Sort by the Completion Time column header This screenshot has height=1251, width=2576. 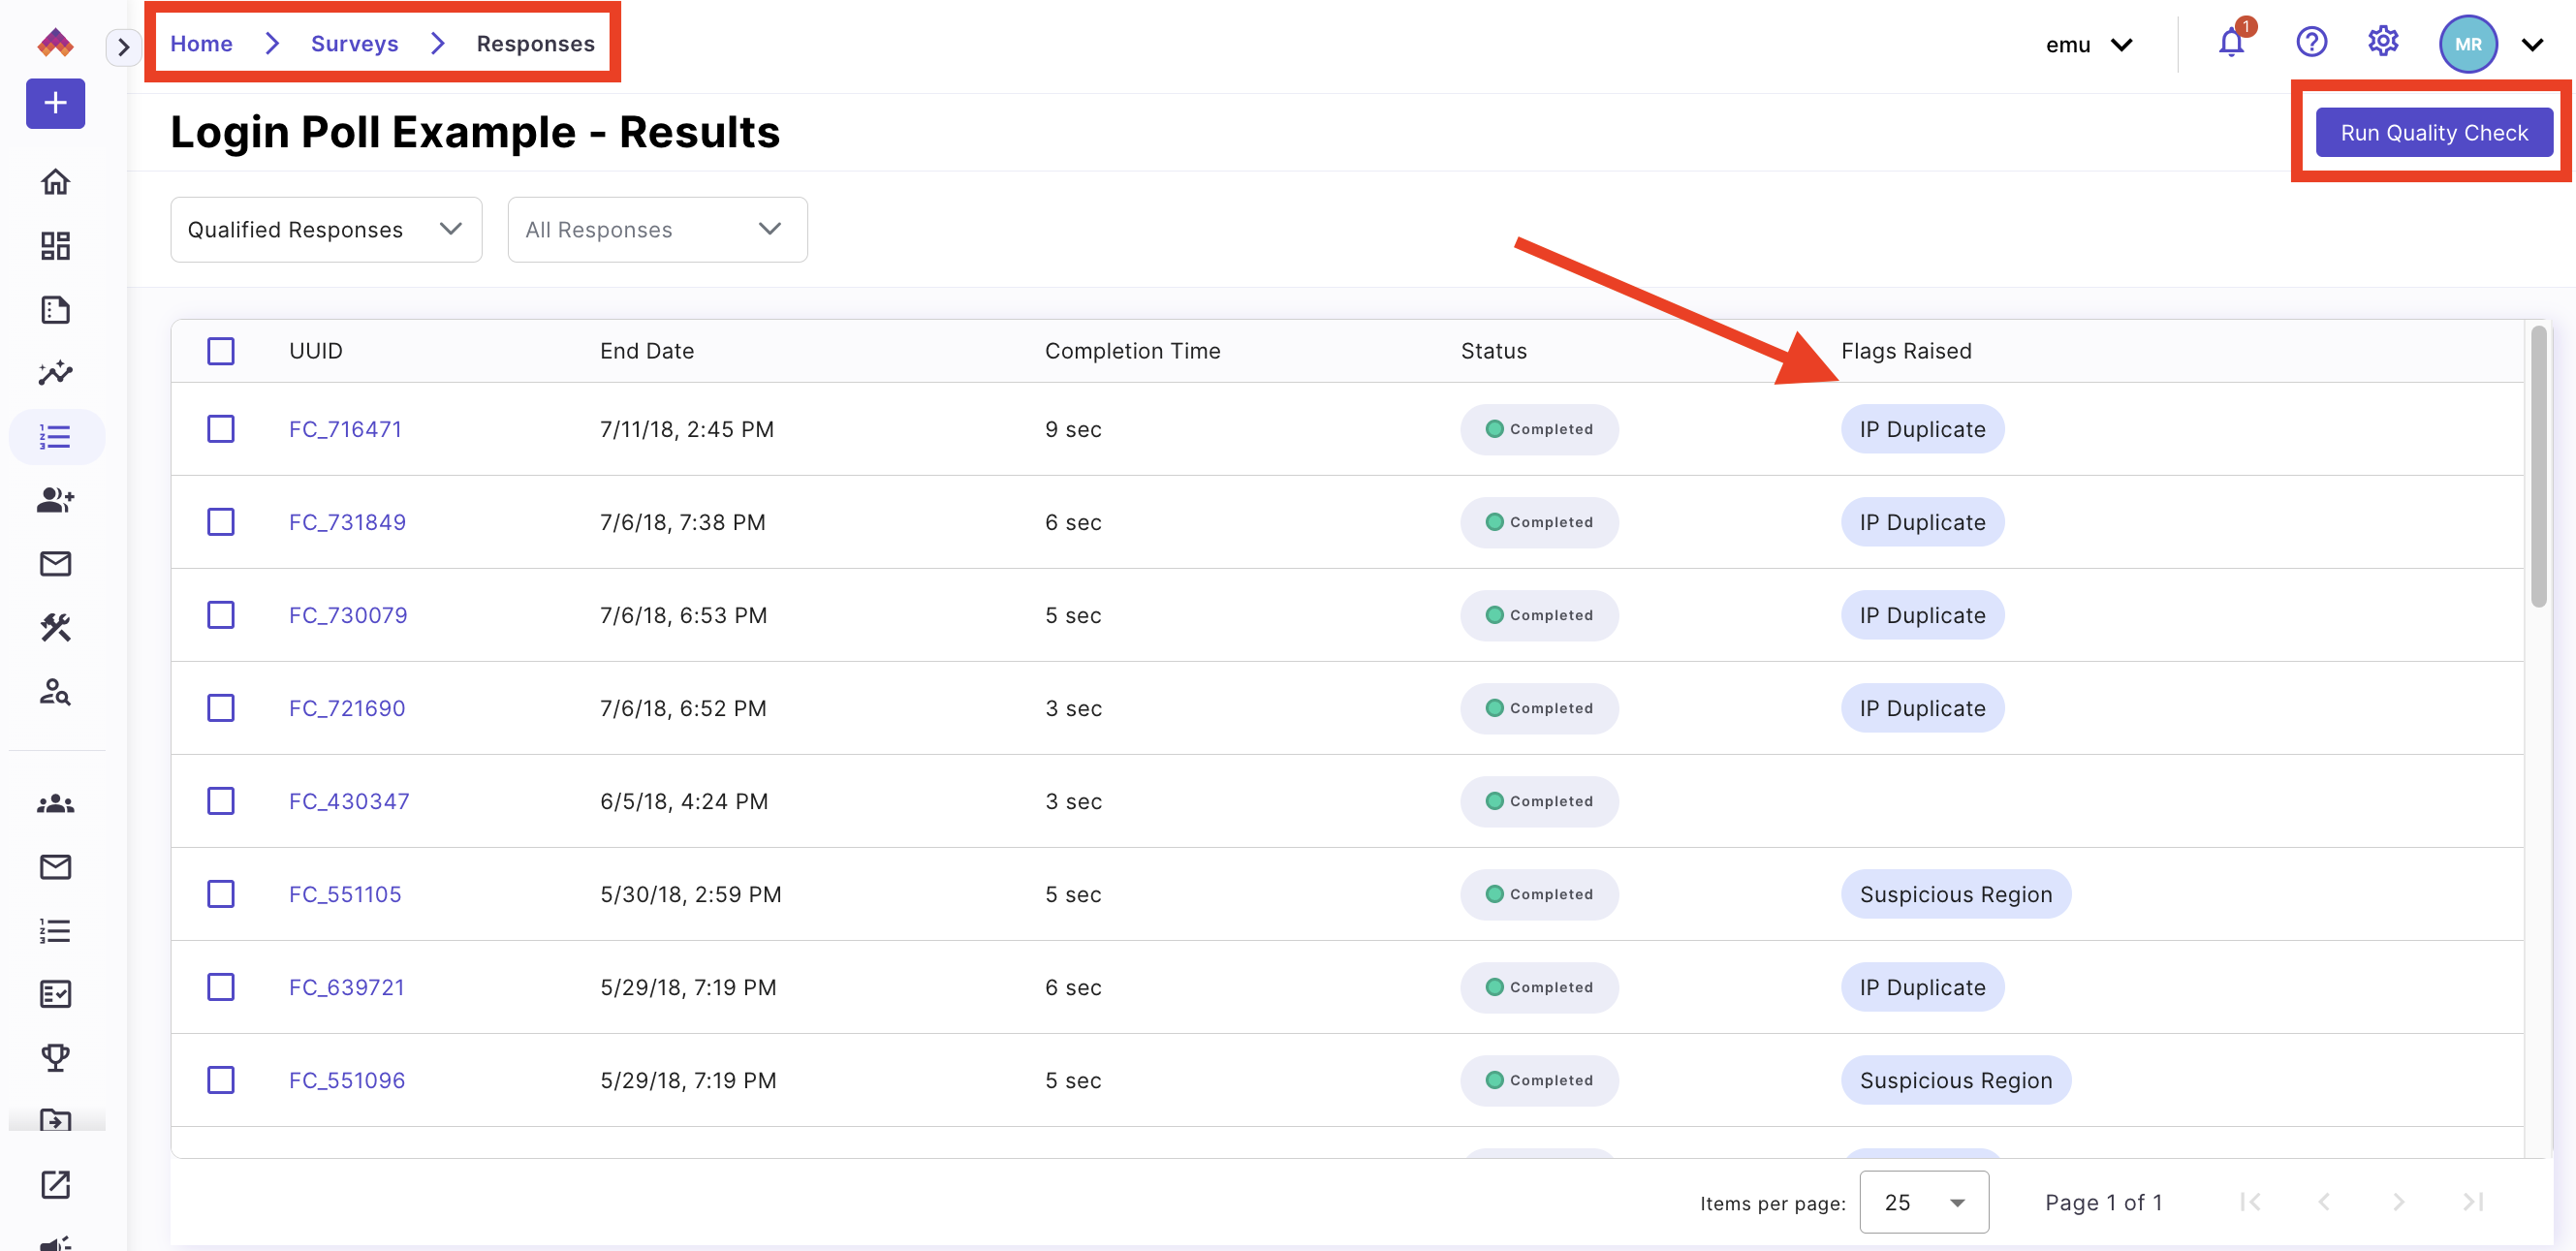1133,351
